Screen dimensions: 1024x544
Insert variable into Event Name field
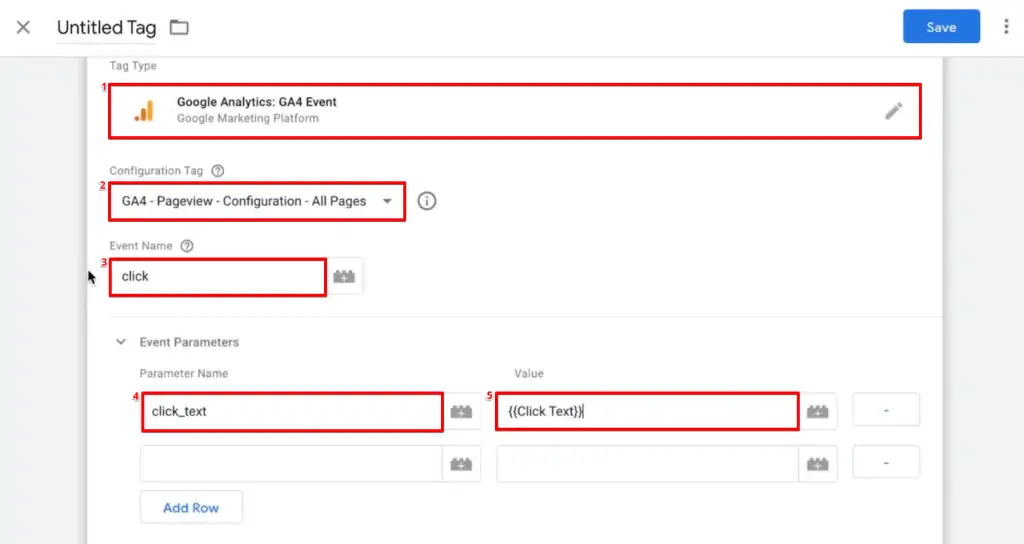click(x=344, y=277)
